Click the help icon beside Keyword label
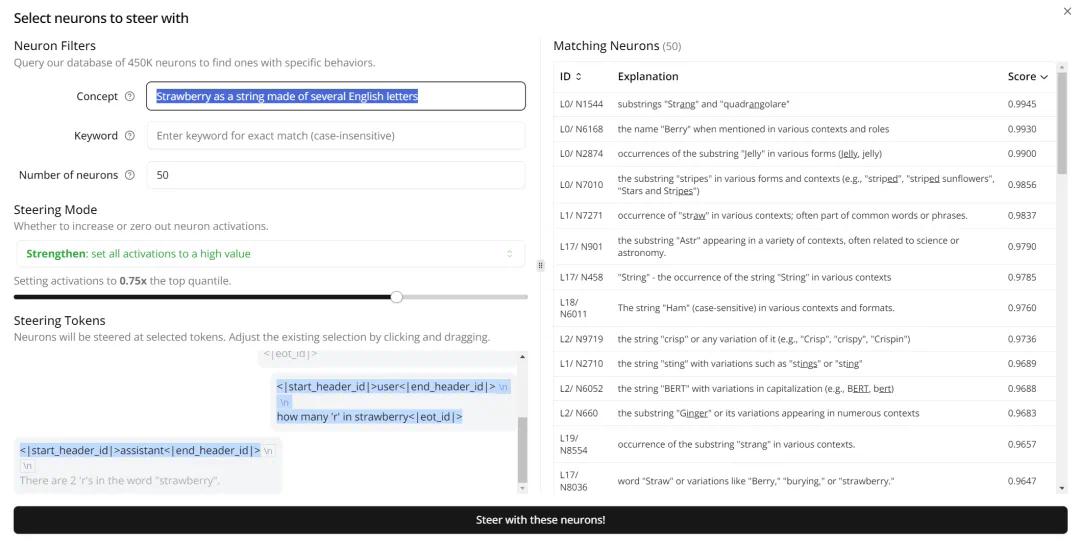This screenshot has width=1080, height=541. (x=129, y=136)
